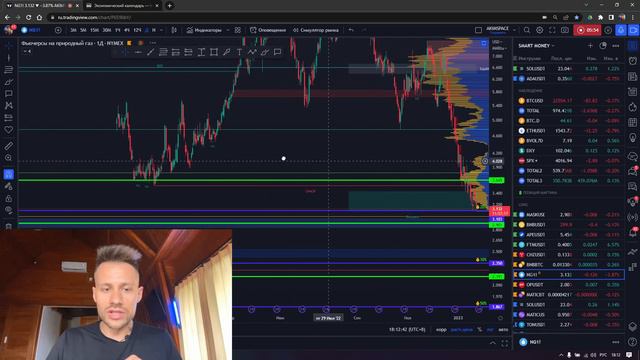The width and height of the screenshot is (640, 360).
Task: Switch to the Economic calendar browser tab
Action: click(x=122, y=6)
